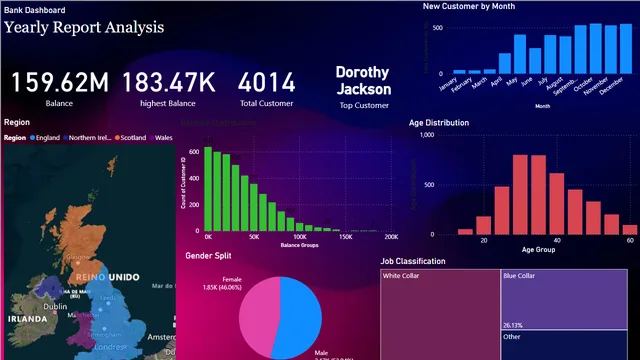
Task: Click the Count of Customer ID axis title
Action: (183, 183)
